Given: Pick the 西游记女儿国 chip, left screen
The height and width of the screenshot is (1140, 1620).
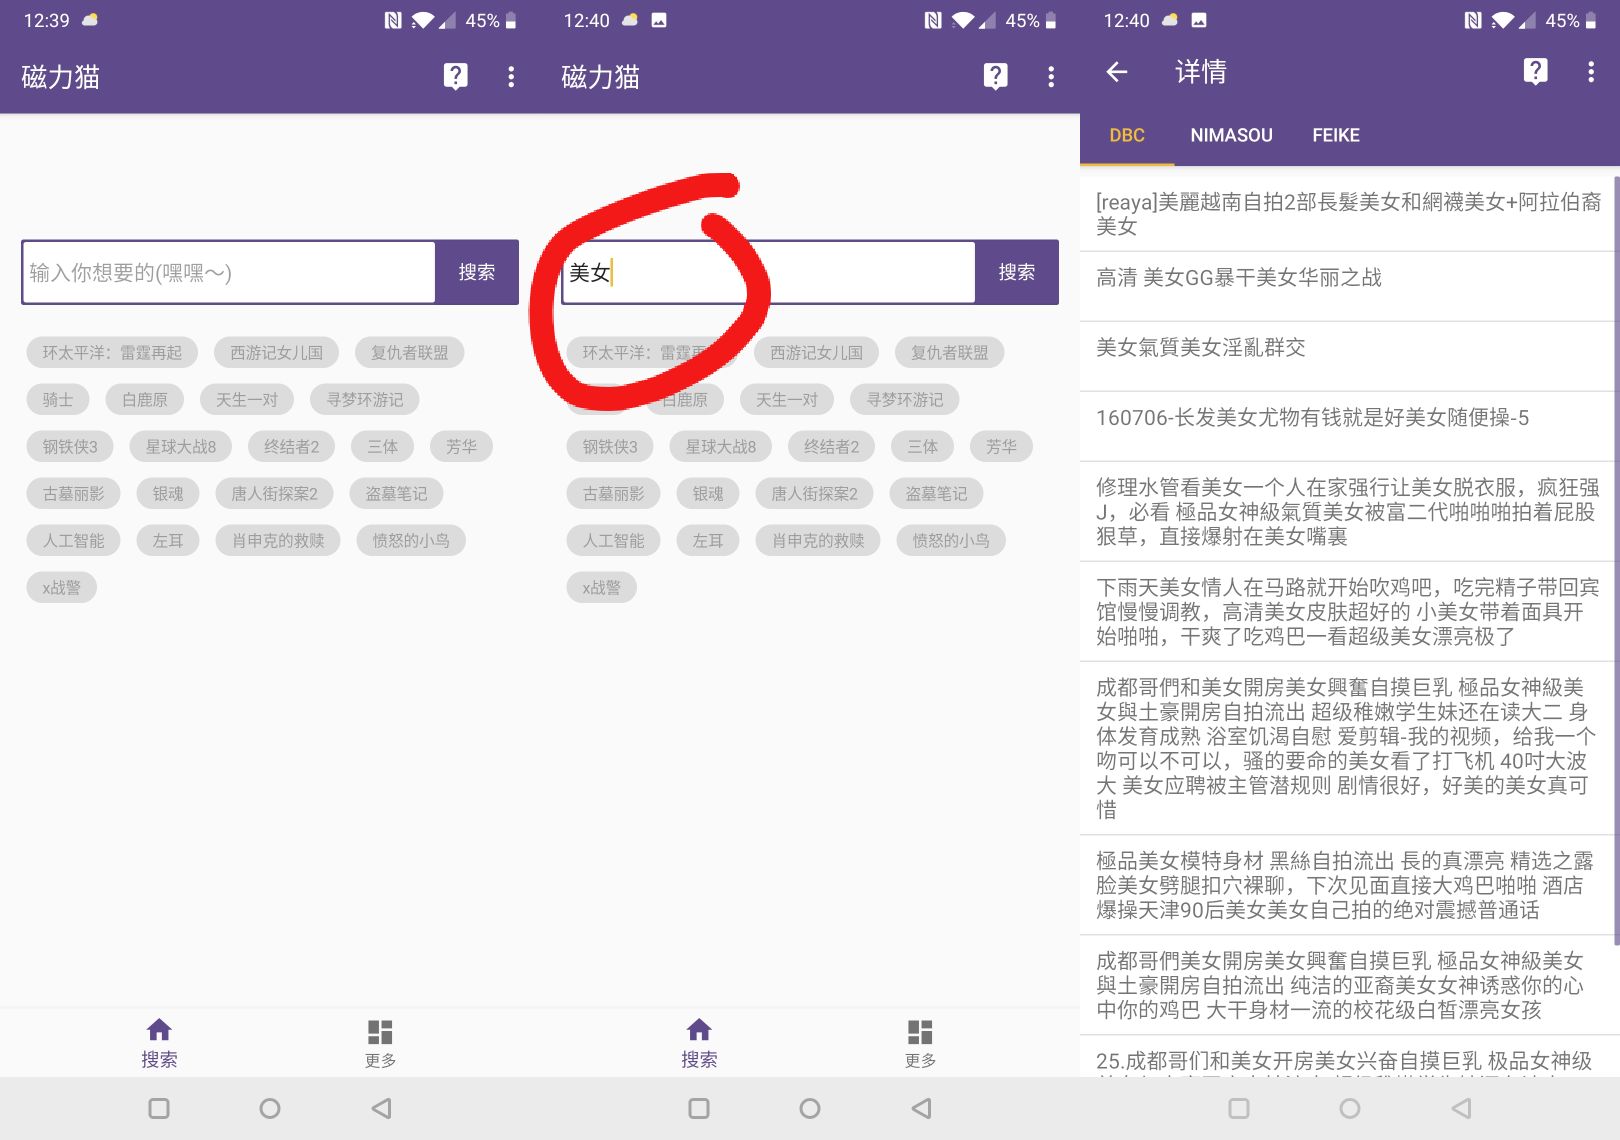Looking at the screenshot, I should pyautogui.click(x=277, y=353).
